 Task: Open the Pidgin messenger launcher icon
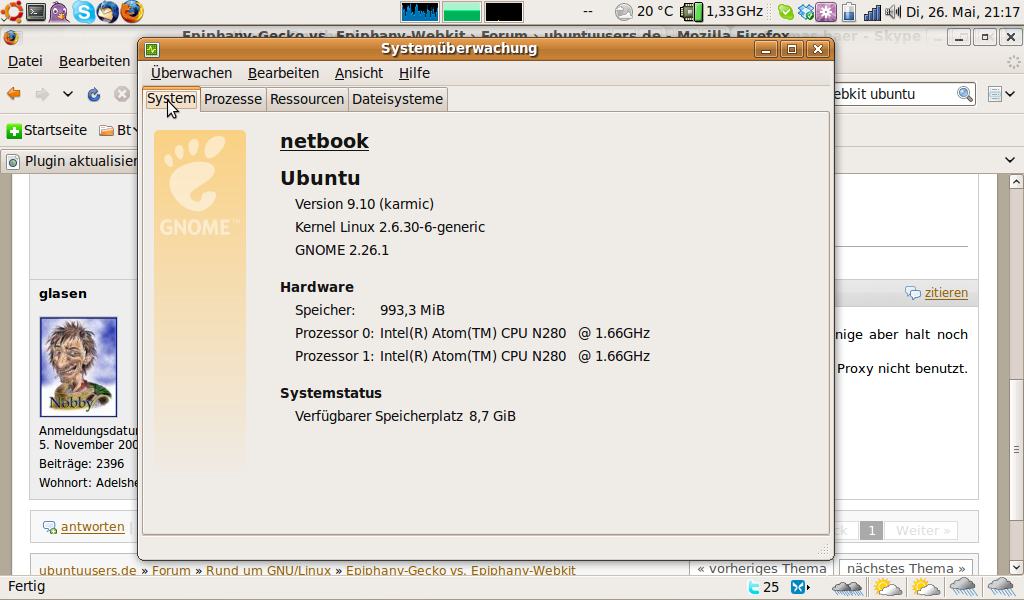(x=59, y=11)
